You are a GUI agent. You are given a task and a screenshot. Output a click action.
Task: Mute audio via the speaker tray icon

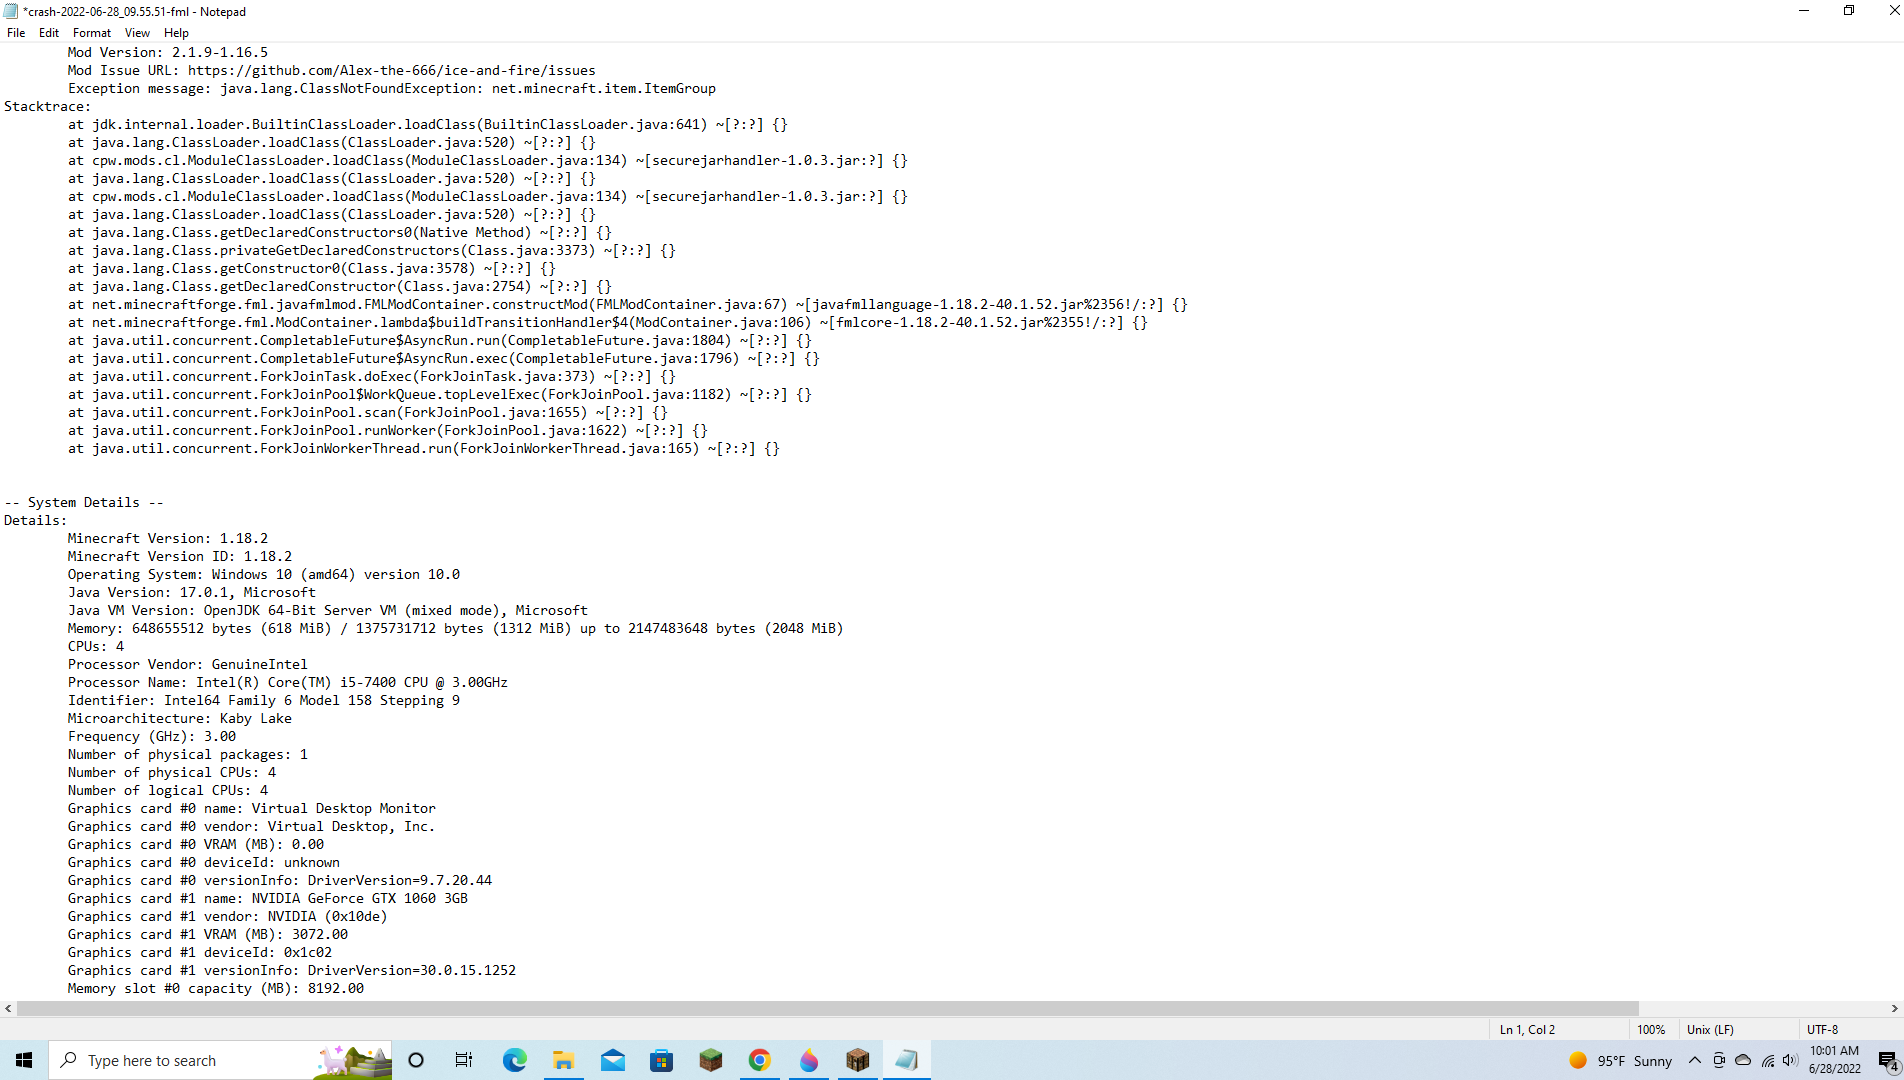1788,1060
